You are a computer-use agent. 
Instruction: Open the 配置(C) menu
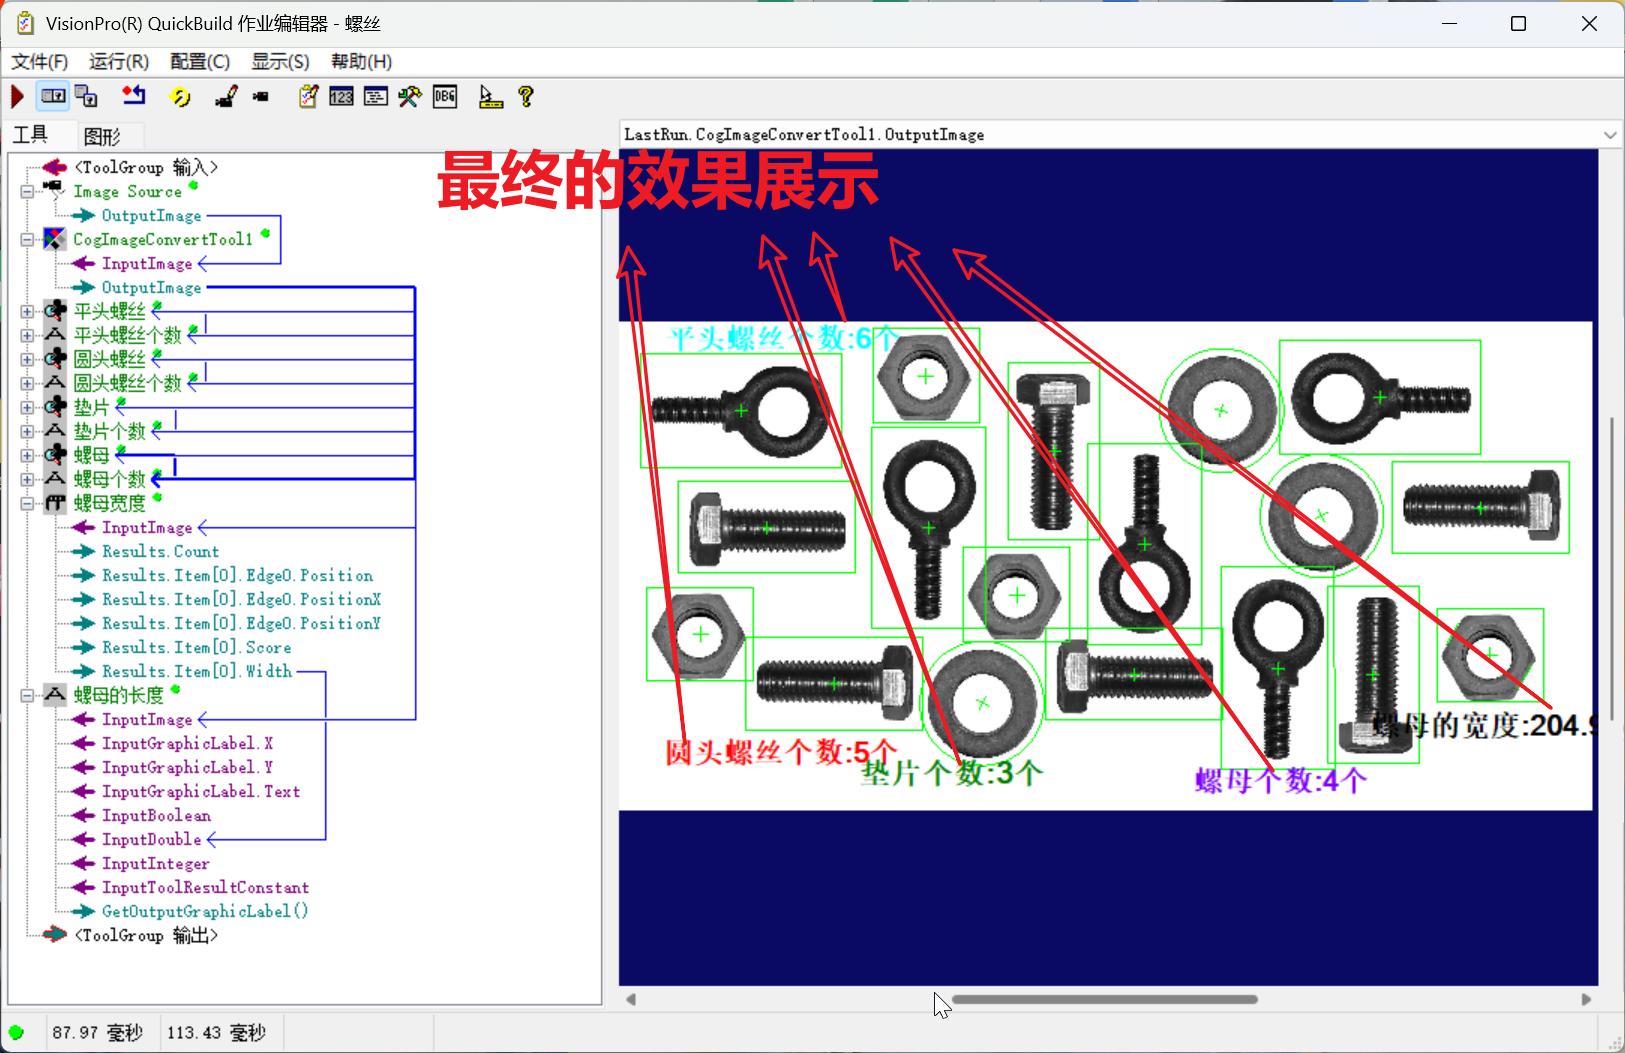point(200,62)
